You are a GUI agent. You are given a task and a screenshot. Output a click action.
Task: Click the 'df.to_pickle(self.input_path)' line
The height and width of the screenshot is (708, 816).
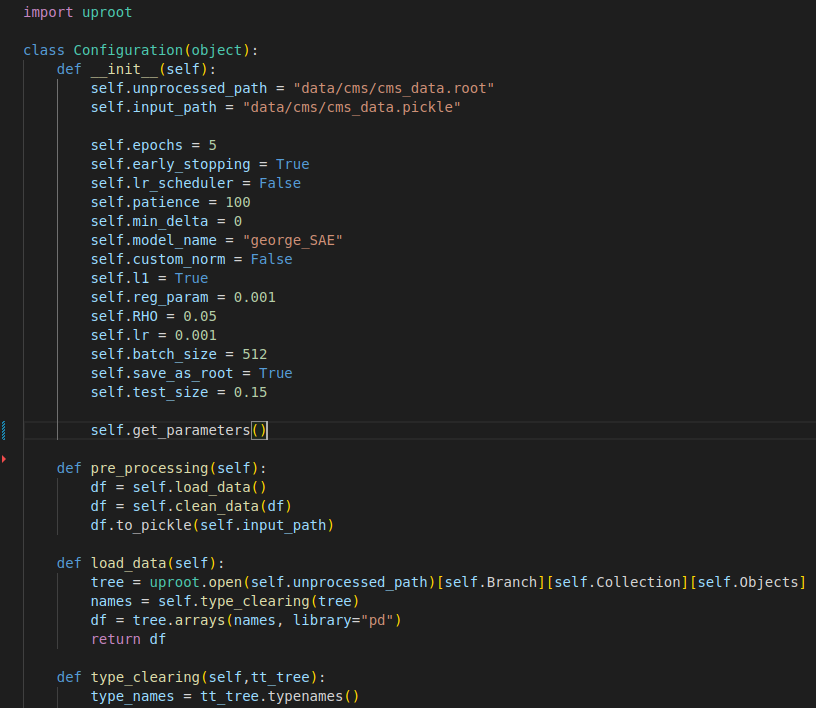[212, 525]
